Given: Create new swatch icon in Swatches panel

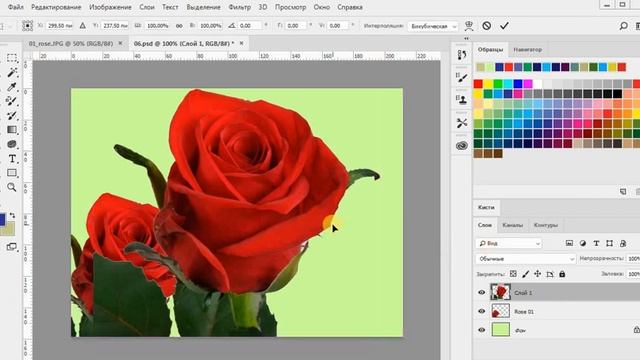Looking at the screenshot, I should 623,191.
